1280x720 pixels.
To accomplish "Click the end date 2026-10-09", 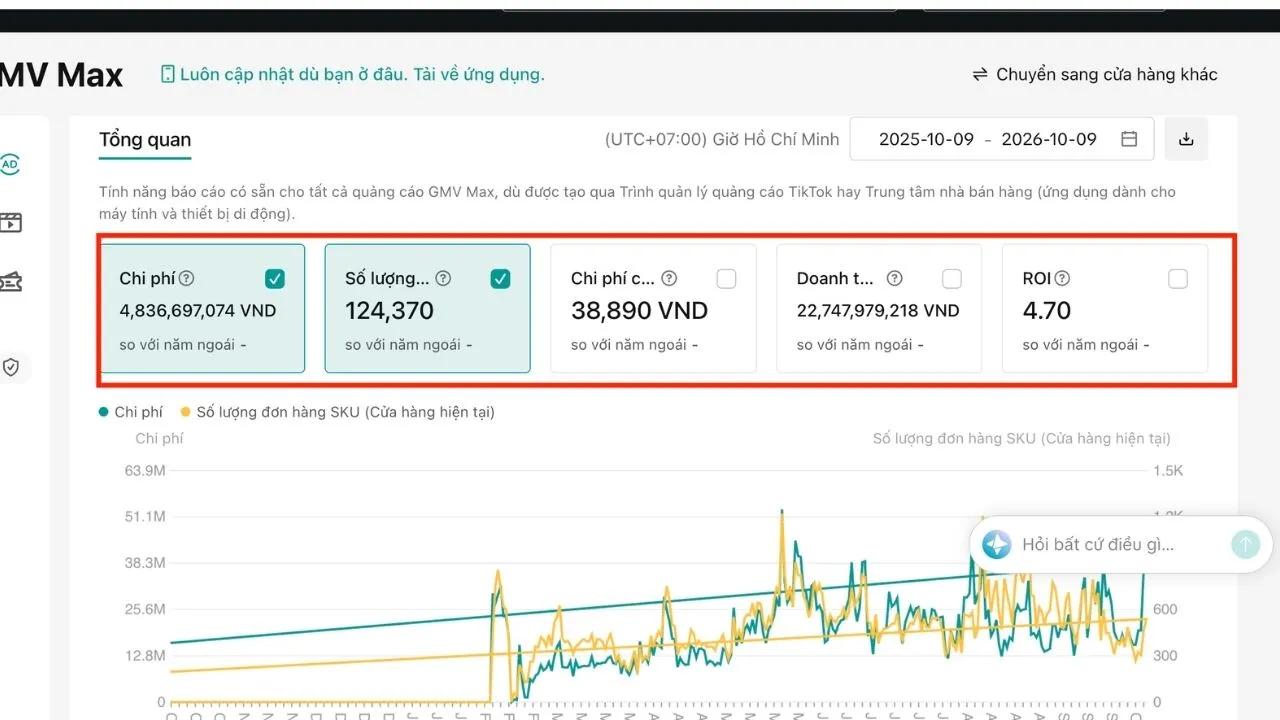I will [1049, 139].
